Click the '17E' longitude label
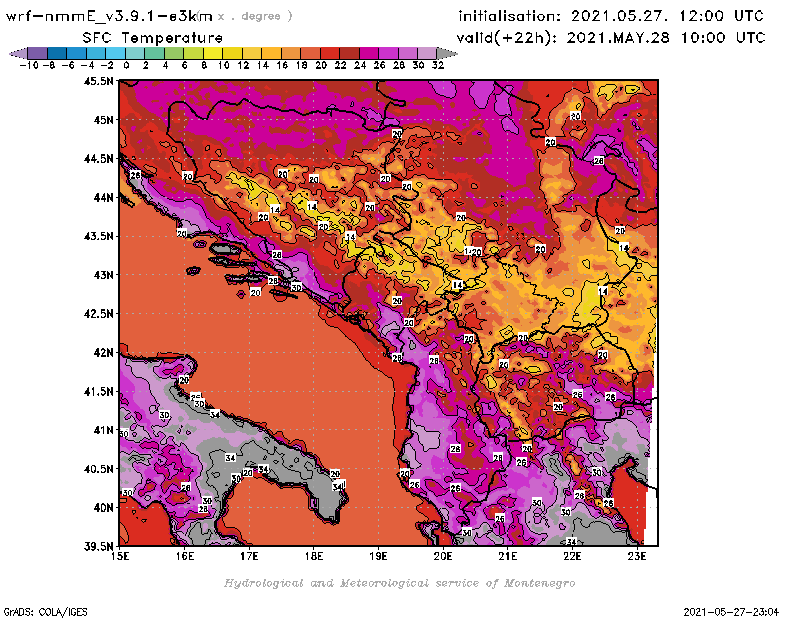 click(249, 556)
